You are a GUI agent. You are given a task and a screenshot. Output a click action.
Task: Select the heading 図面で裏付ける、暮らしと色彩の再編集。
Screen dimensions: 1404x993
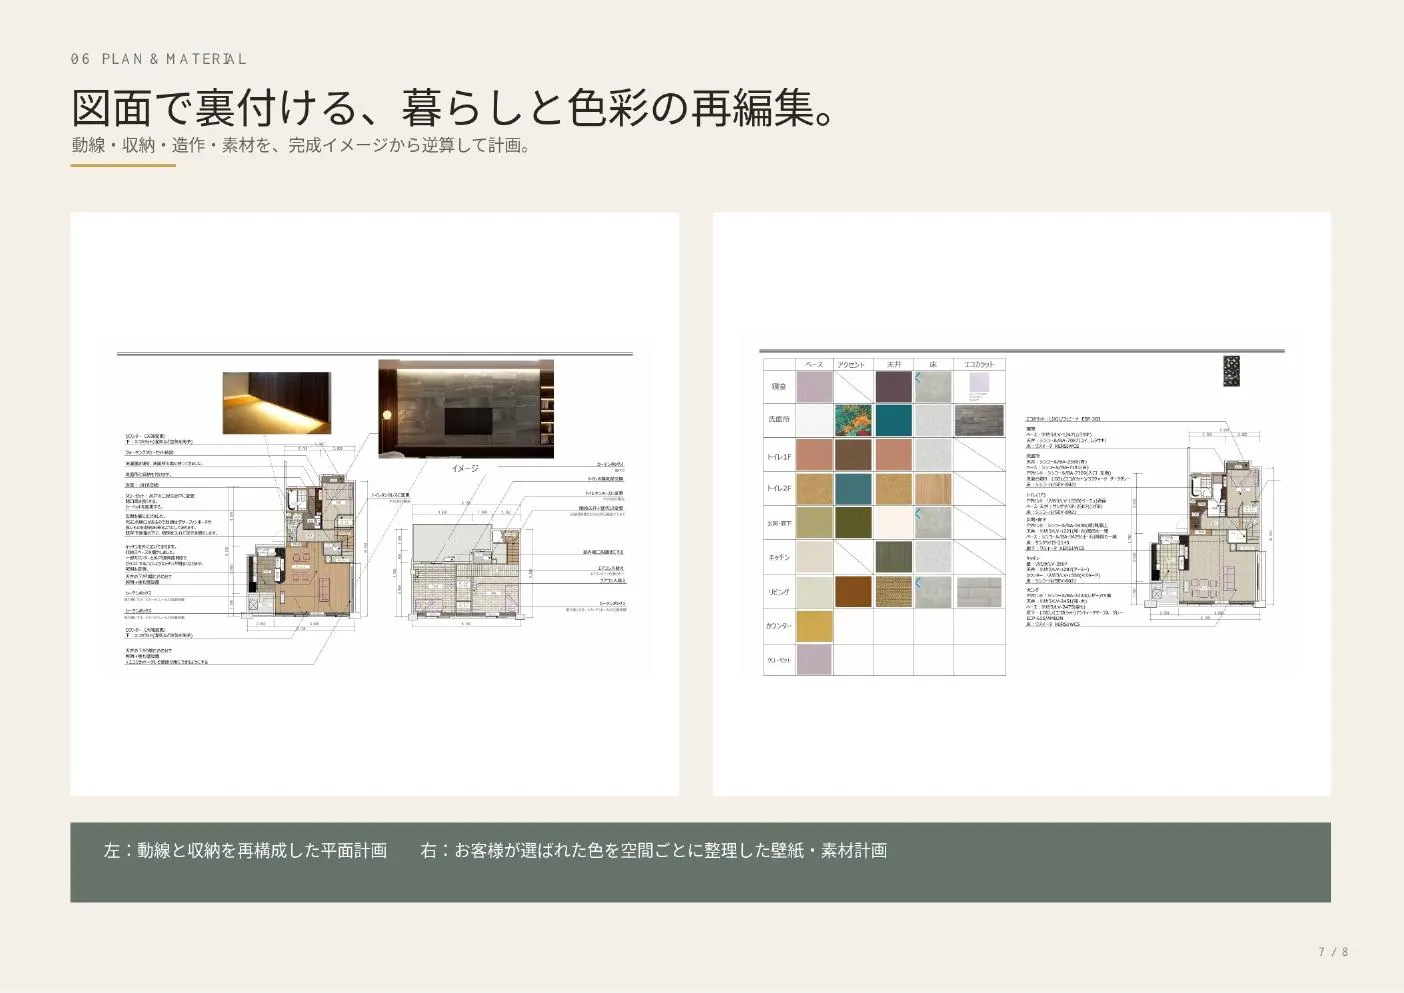pos(453,108)
